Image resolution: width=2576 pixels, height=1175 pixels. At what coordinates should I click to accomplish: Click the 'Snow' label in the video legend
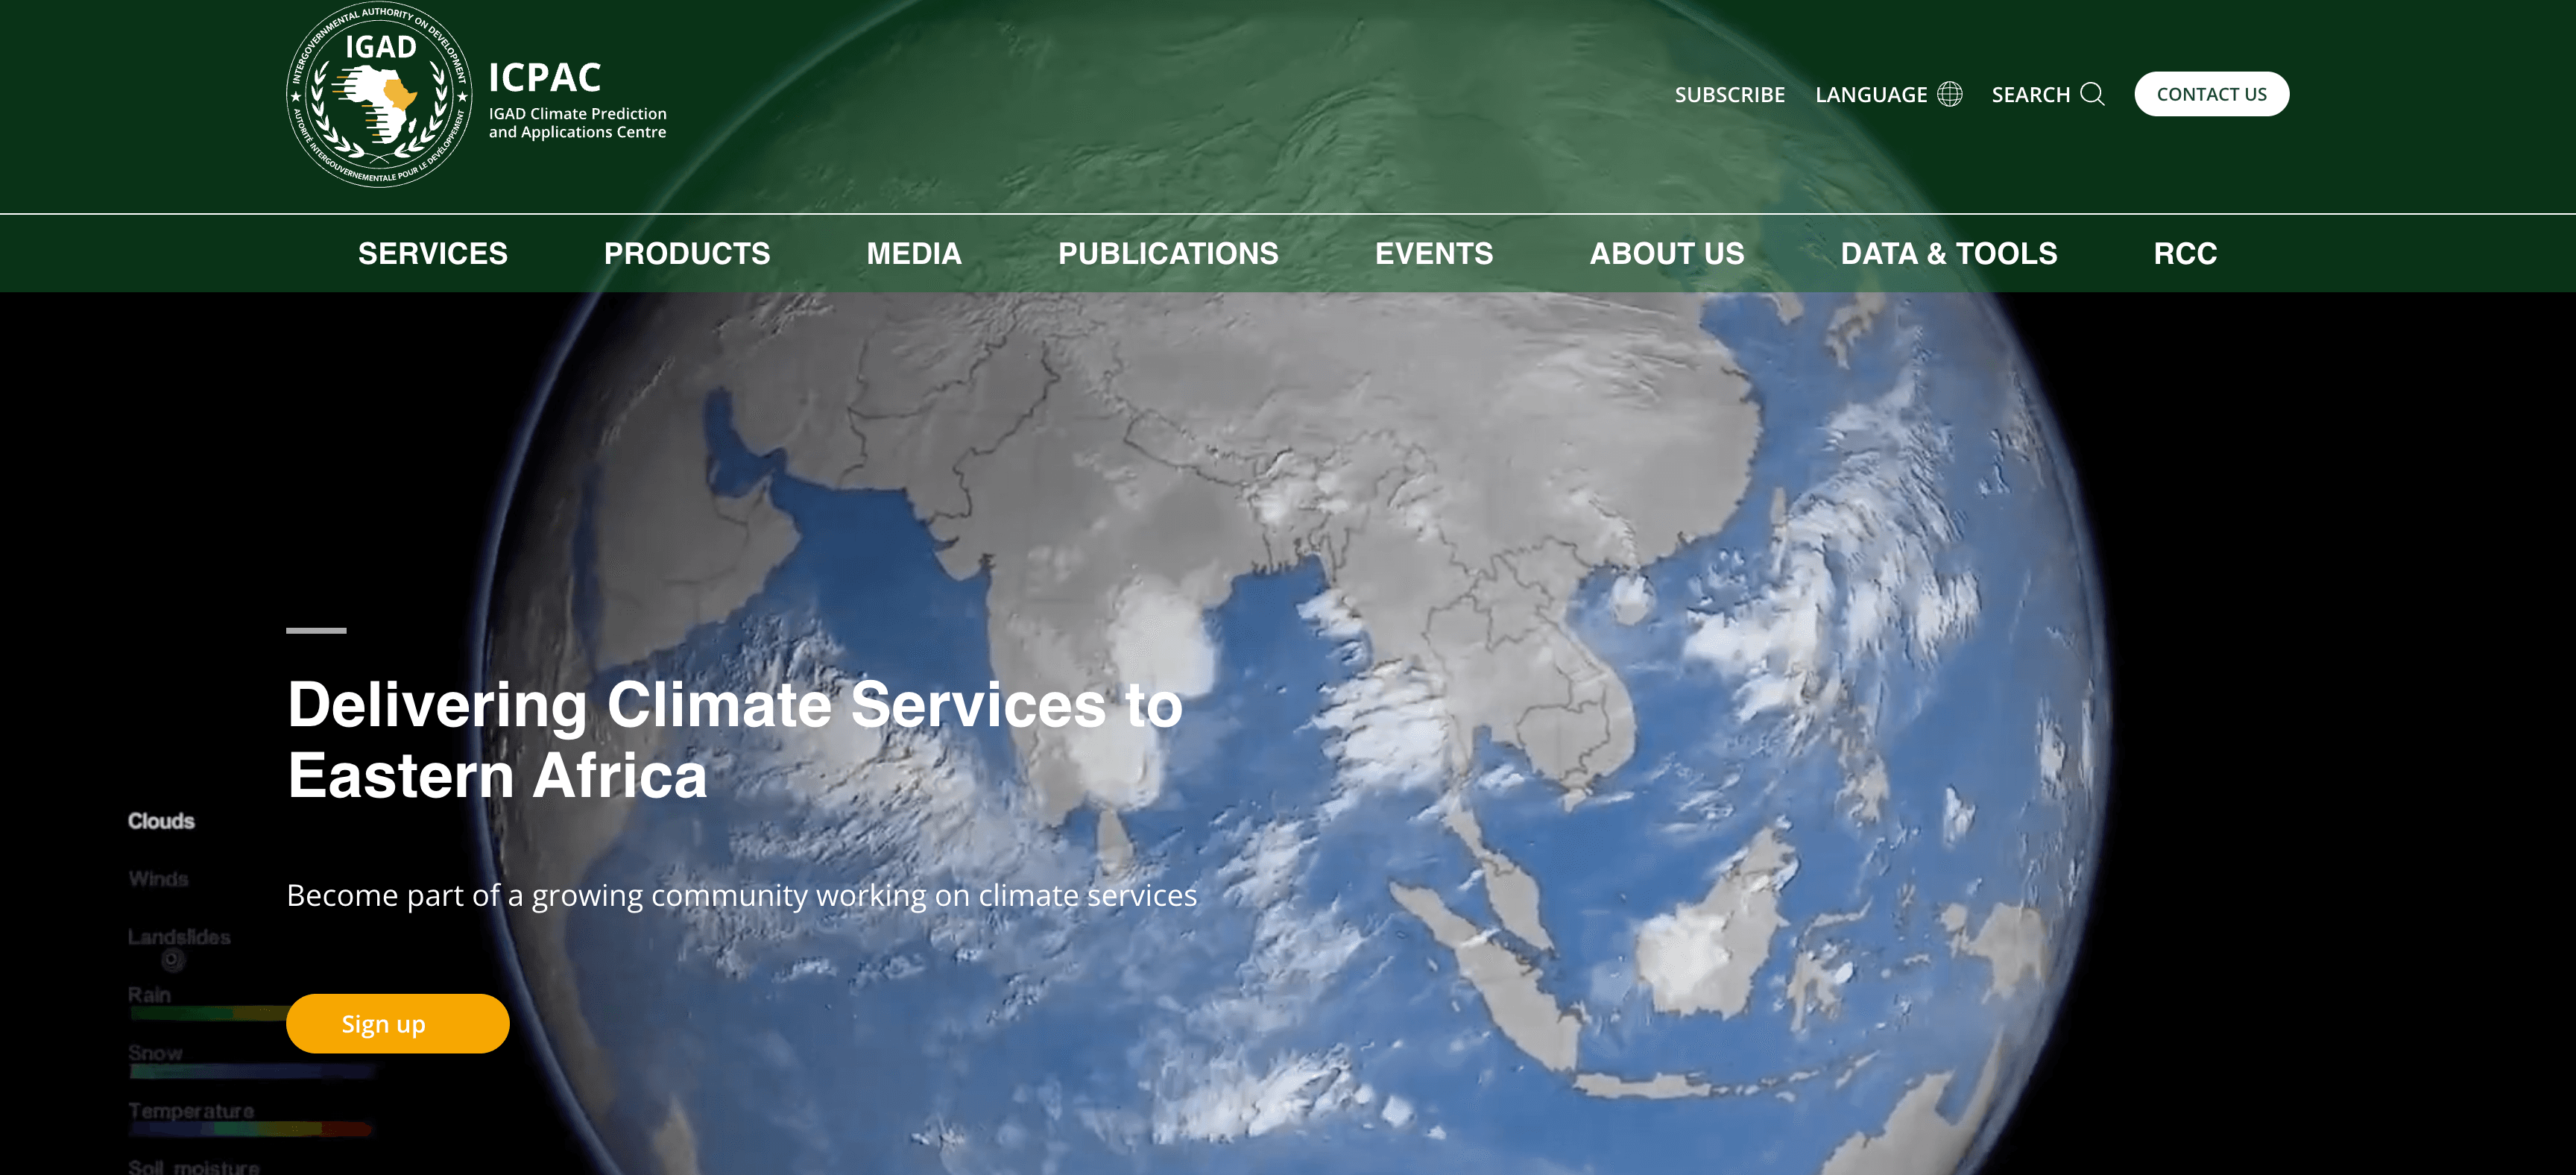tap(155, 1053)
